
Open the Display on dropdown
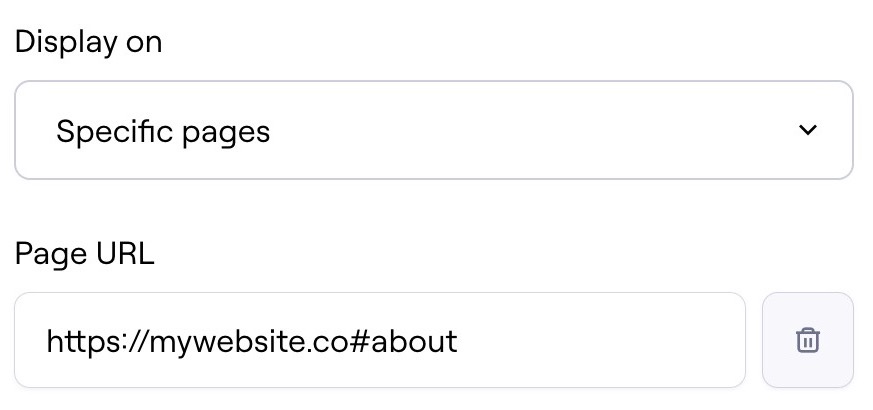coord(433,131)
